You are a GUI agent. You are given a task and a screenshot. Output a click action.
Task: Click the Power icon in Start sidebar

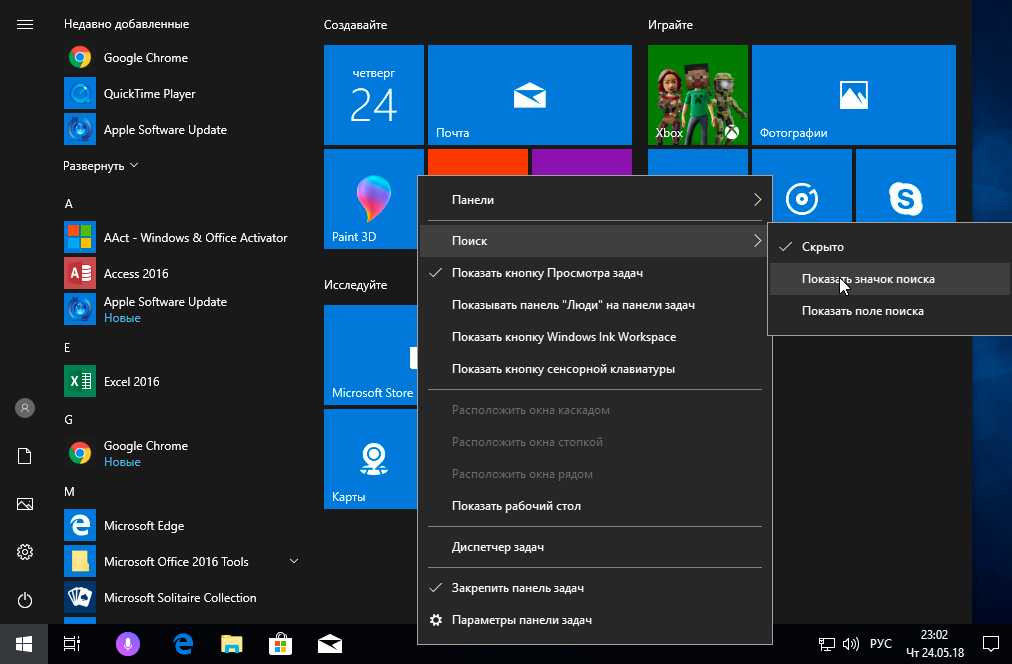(25, 600)
